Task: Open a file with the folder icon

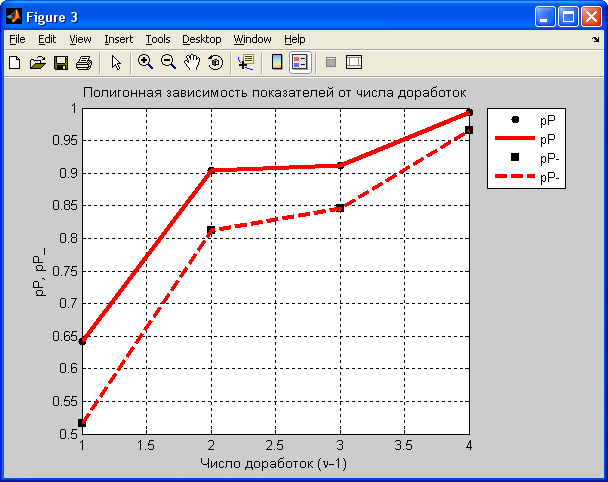Action: point(38,62)
